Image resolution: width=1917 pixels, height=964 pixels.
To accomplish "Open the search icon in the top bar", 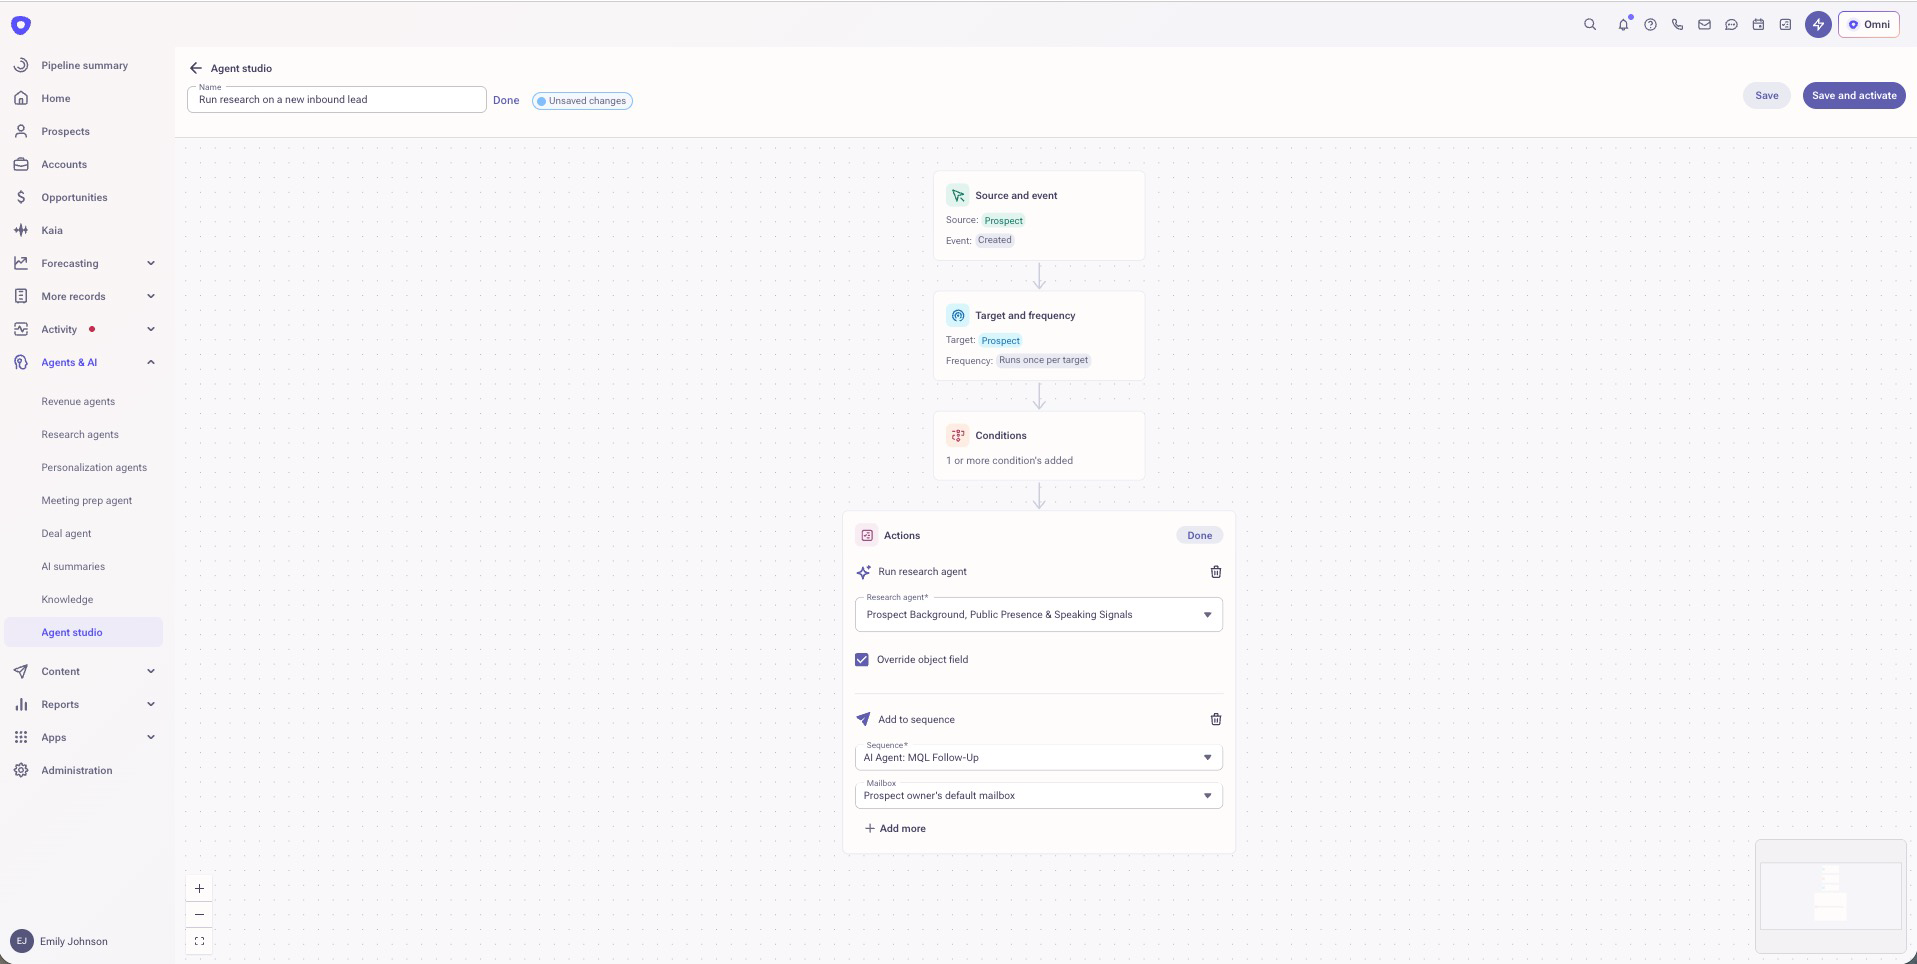I will coord(1590,24).
